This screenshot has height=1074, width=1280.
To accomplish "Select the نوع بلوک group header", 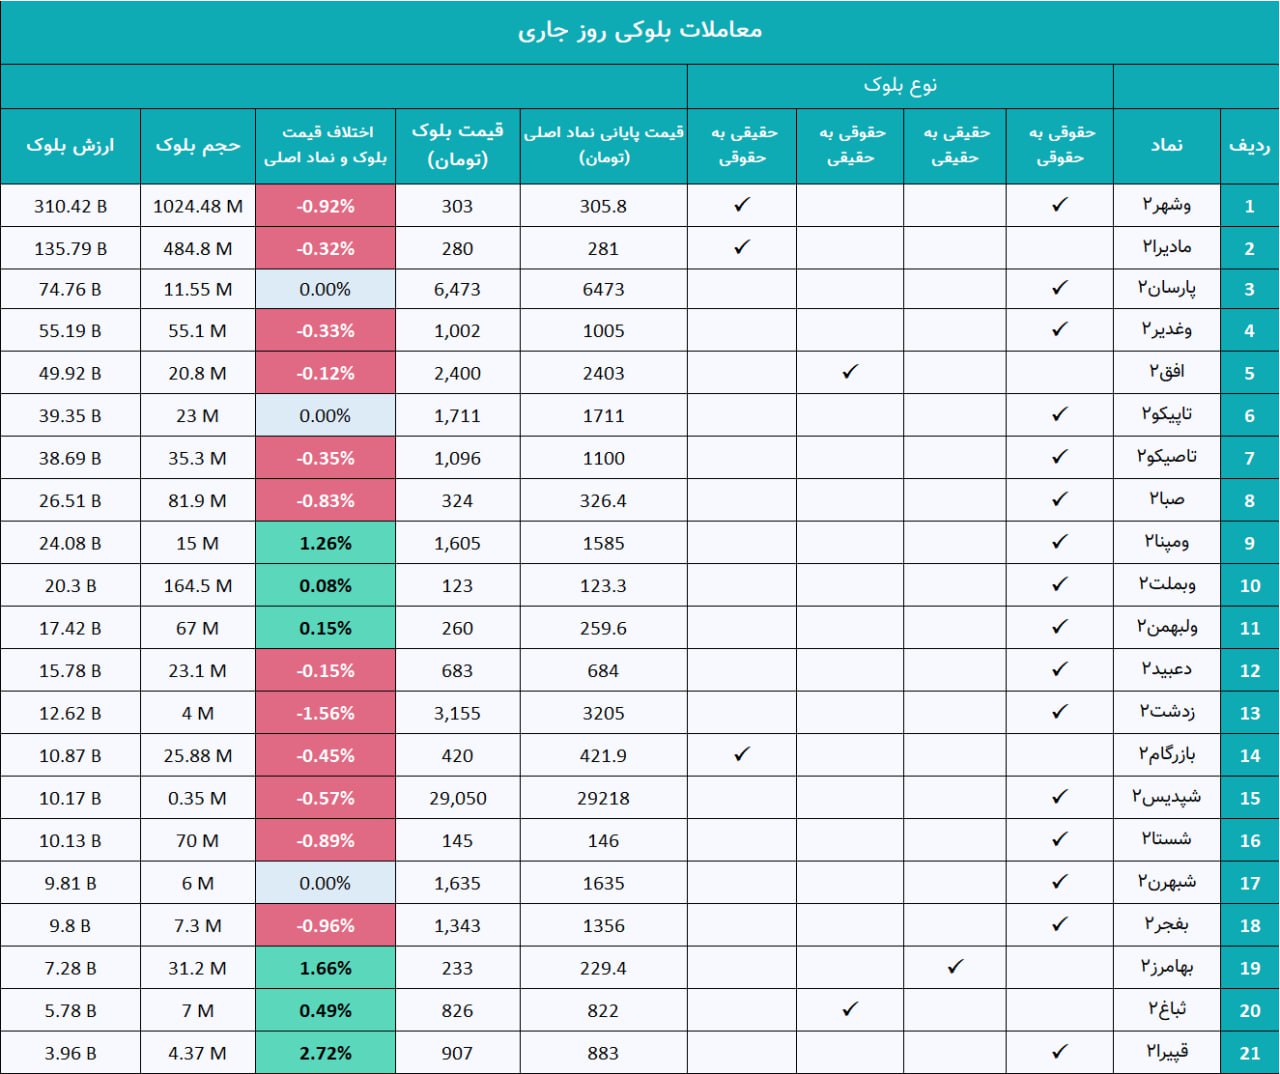I will pos(900,86).
